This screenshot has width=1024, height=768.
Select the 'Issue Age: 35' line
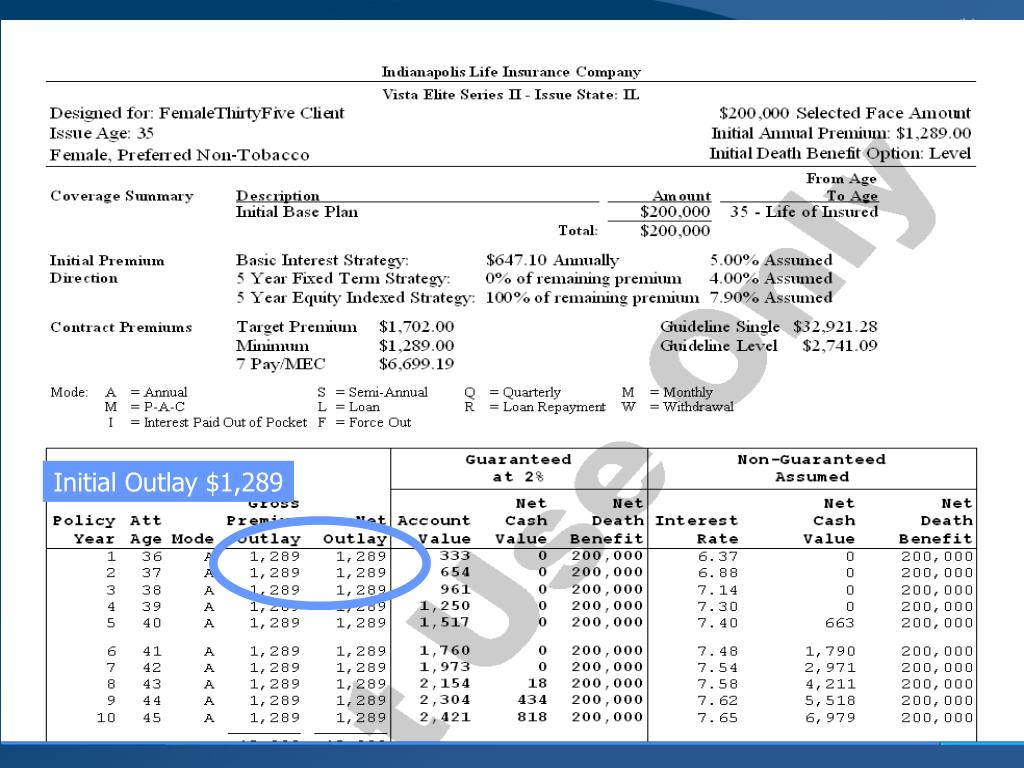(x=102, y=133)
